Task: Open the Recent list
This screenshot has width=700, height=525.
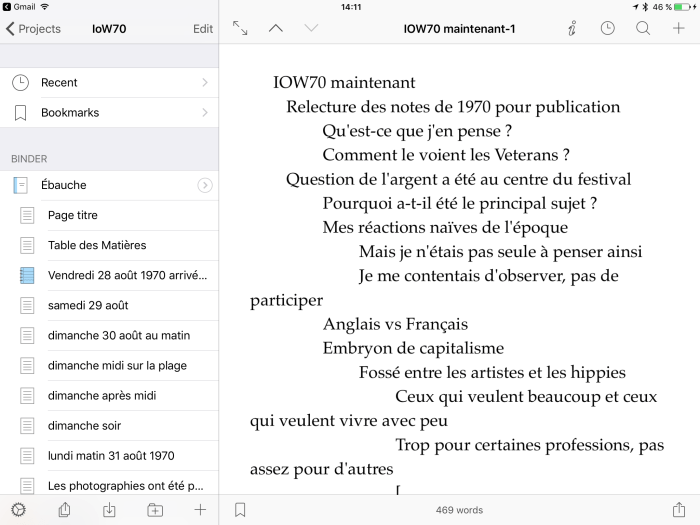Action: click(109, 83)
